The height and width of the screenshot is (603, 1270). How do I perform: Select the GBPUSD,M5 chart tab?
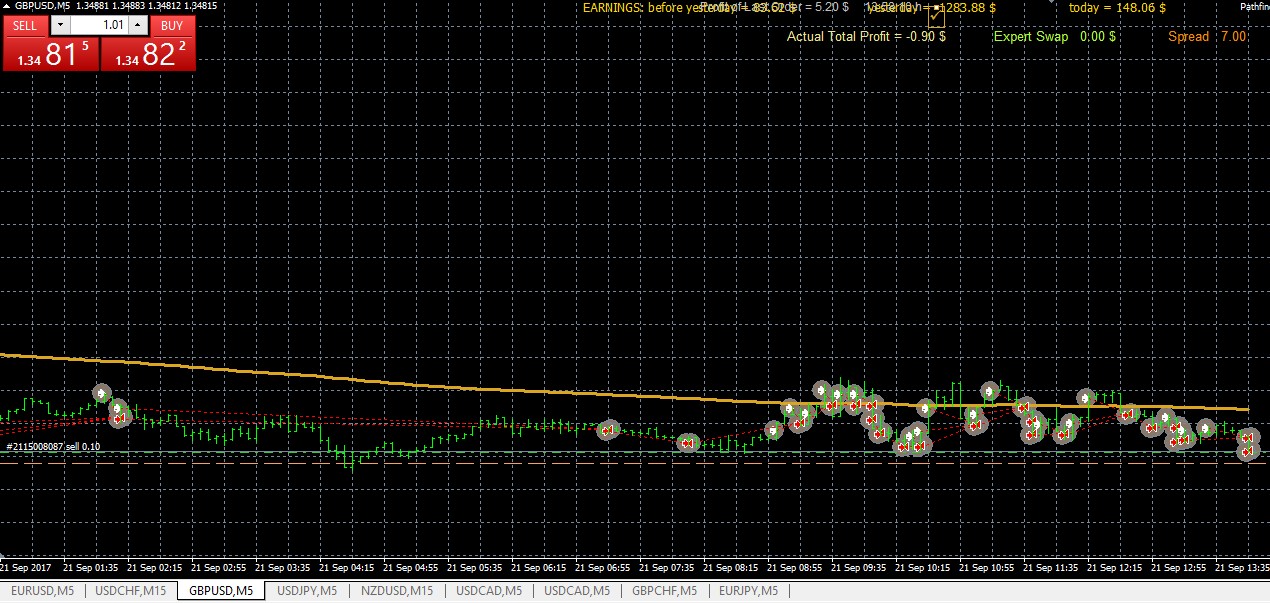(x=221, y=591)
